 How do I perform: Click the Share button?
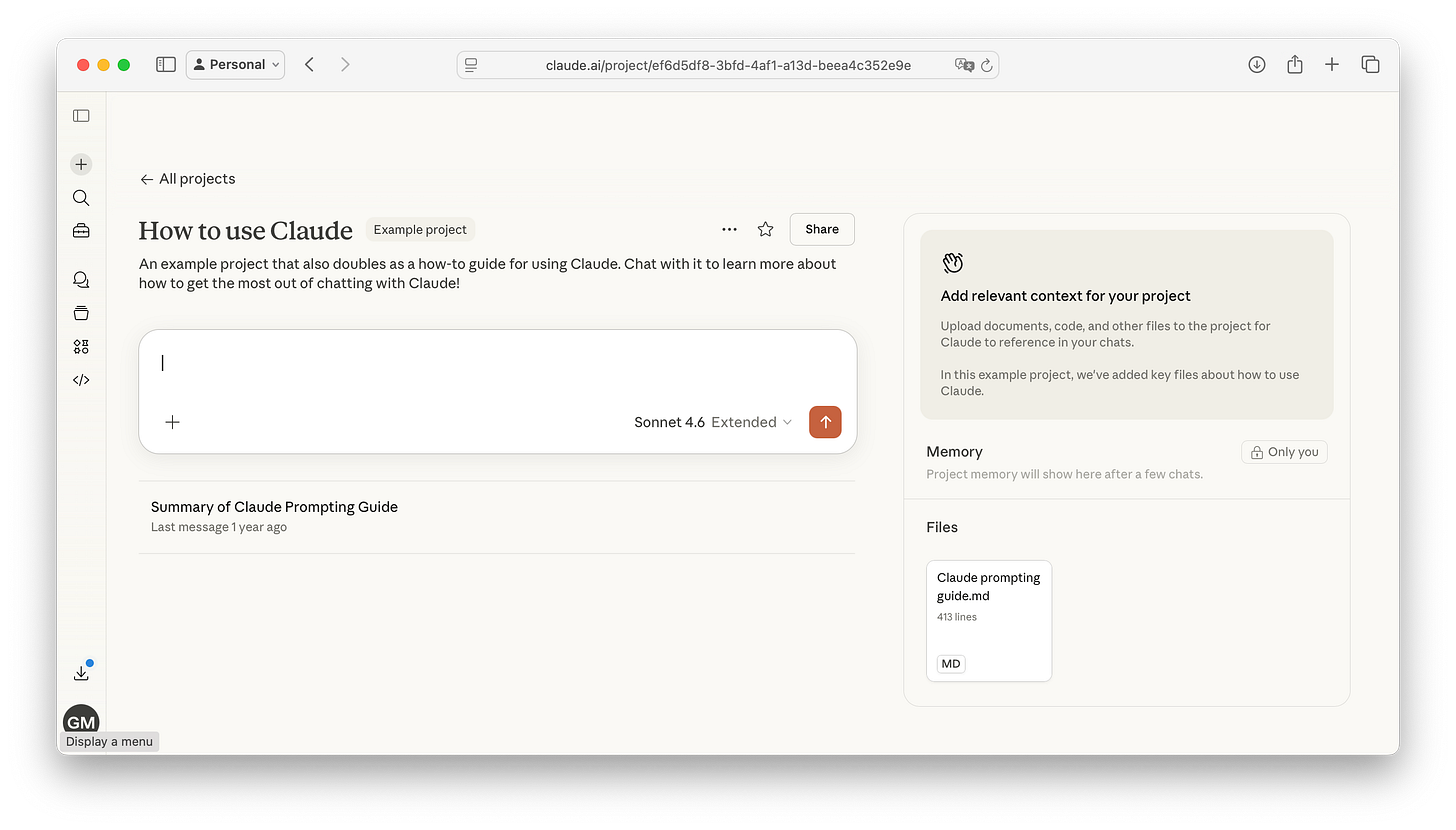tap(822, 229)
